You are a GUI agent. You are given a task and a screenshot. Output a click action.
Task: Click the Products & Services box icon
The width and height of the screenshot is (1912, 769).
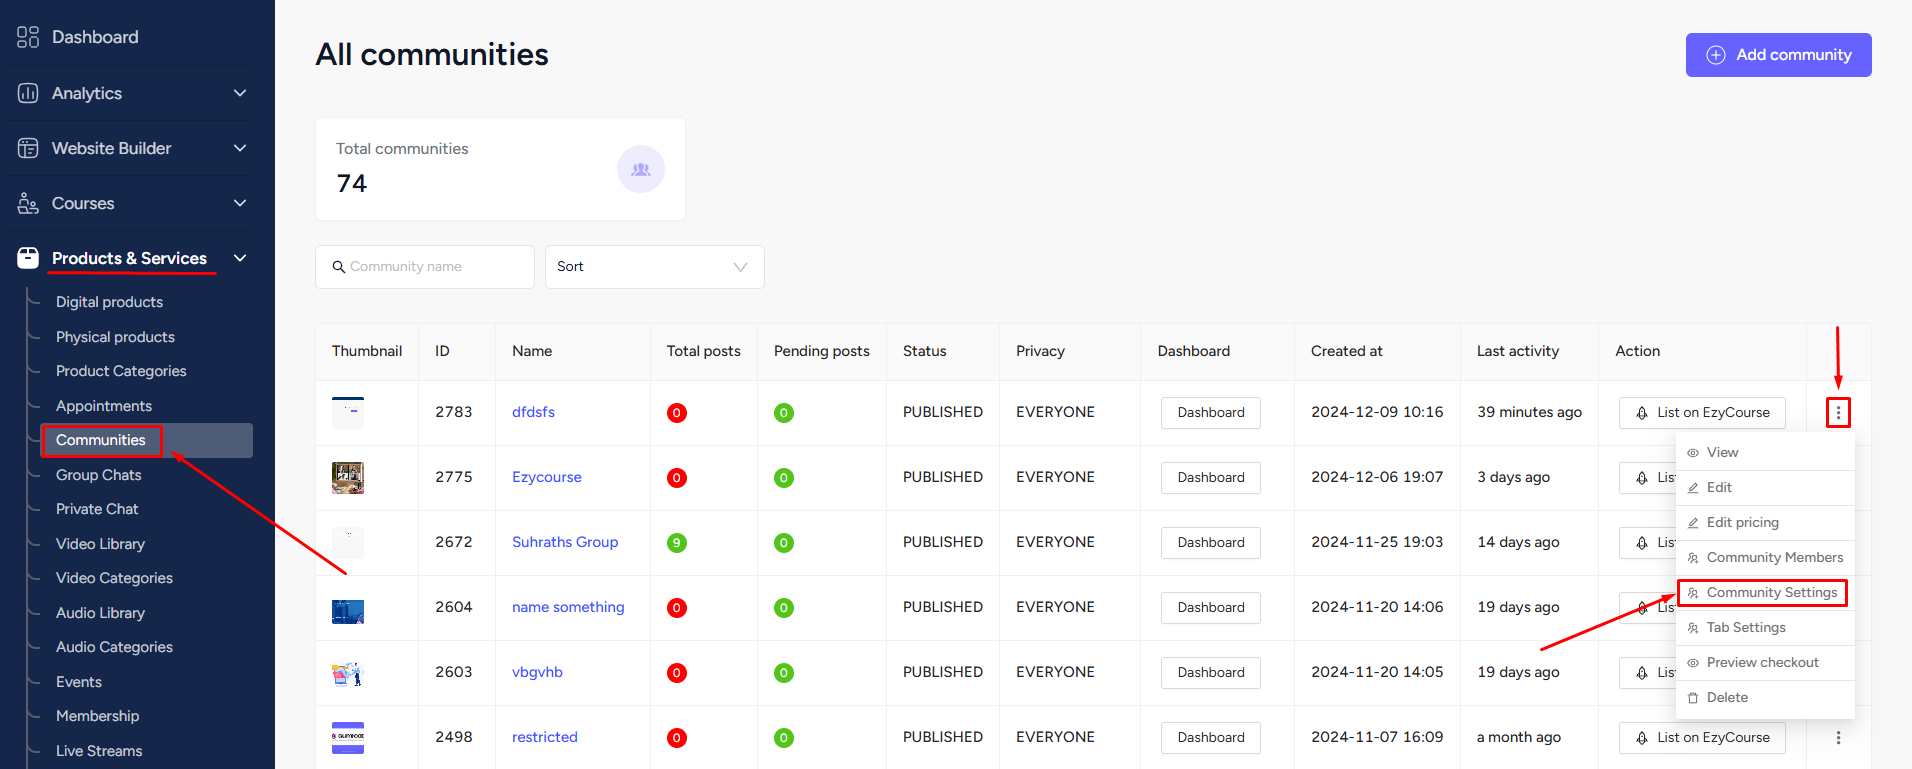pos(28,258)
